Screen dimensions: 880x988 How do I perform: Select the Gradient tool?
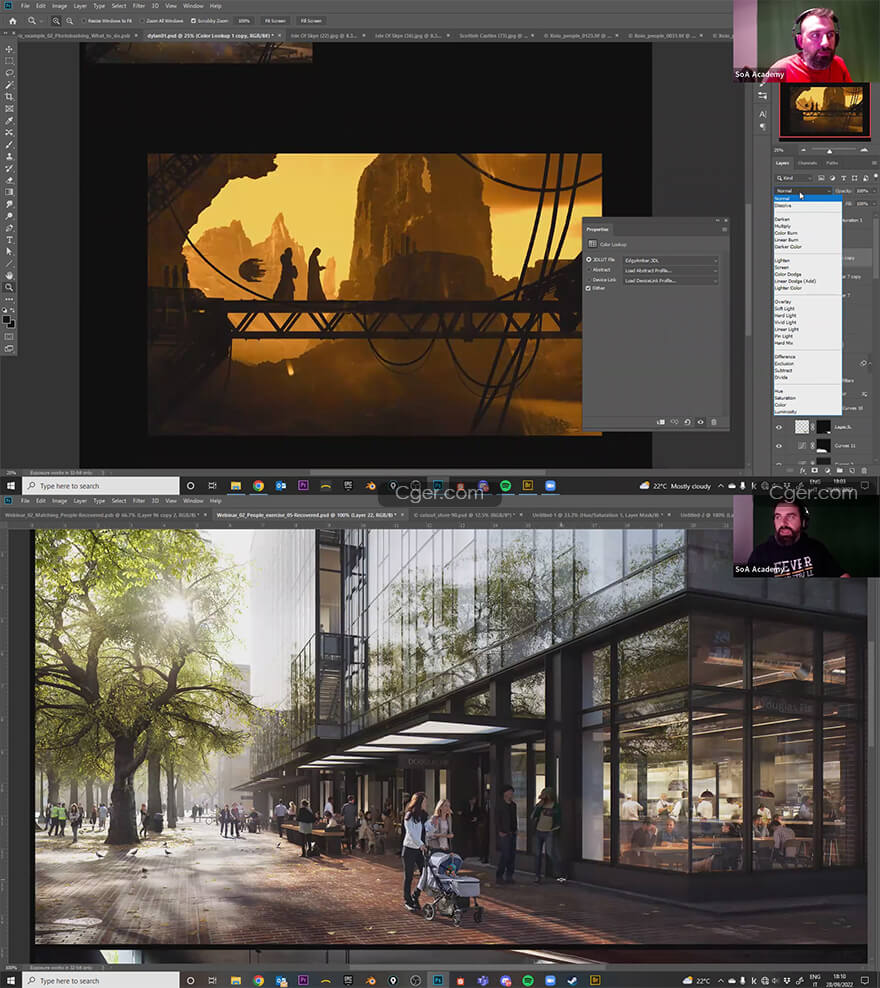9,192
